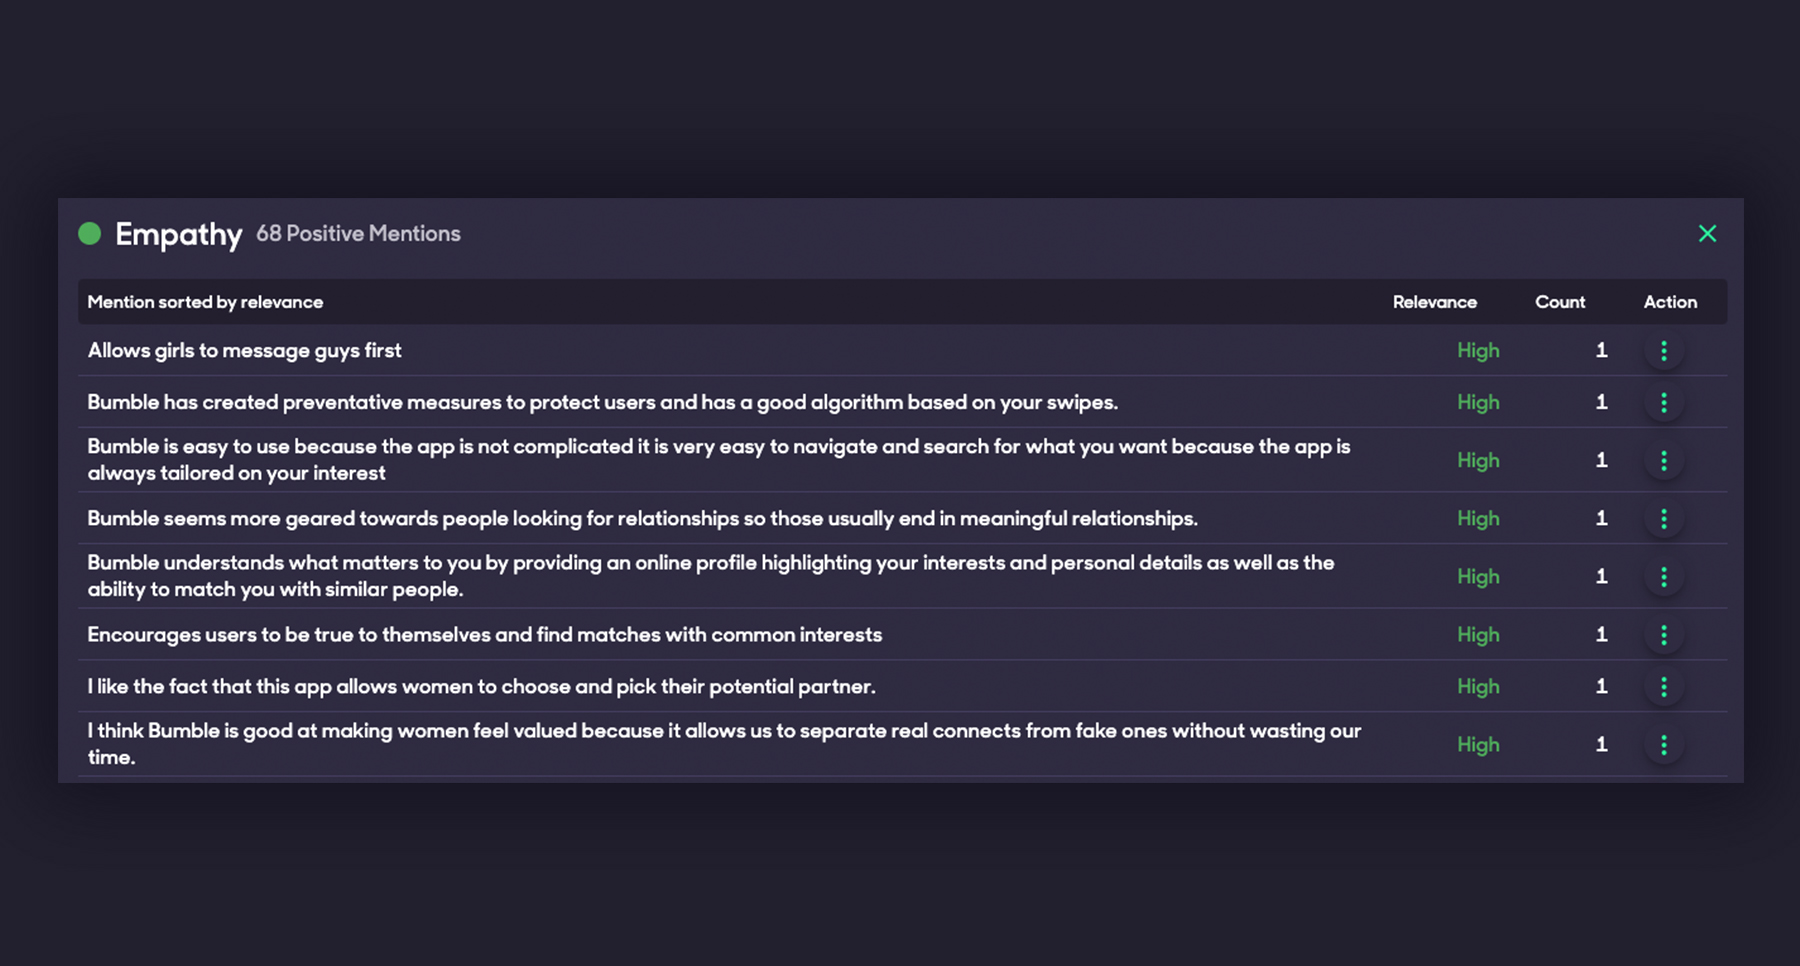Image resolution: width=1800 pixels, height=966 pixels.
Task: Click "Mention sorted by relevance" header
Action: (205, 302)
